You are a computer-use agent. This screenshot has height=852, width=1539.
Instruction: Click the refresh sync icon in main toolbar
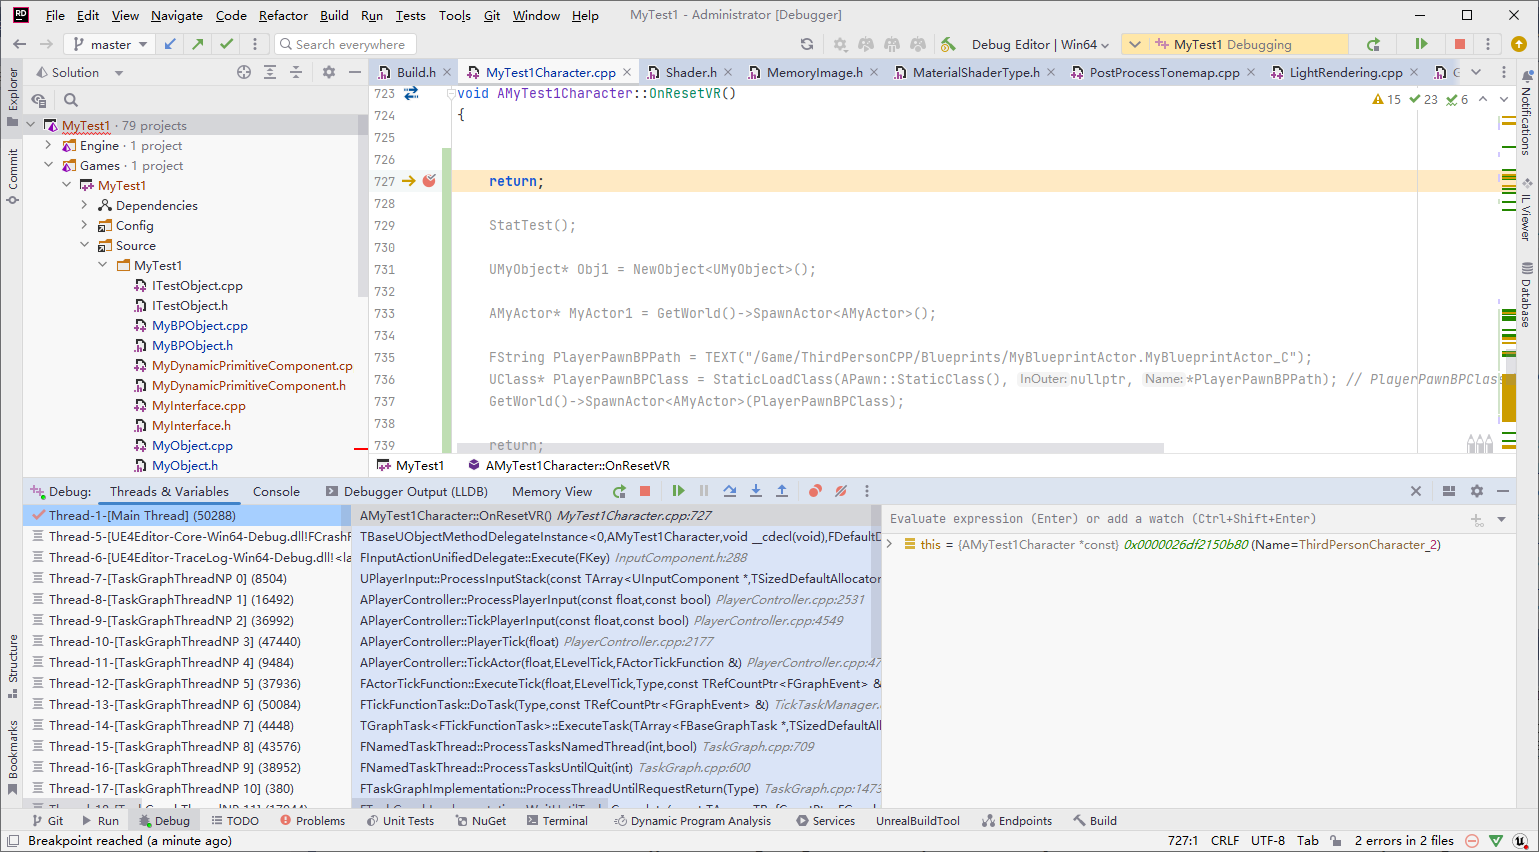807,44
